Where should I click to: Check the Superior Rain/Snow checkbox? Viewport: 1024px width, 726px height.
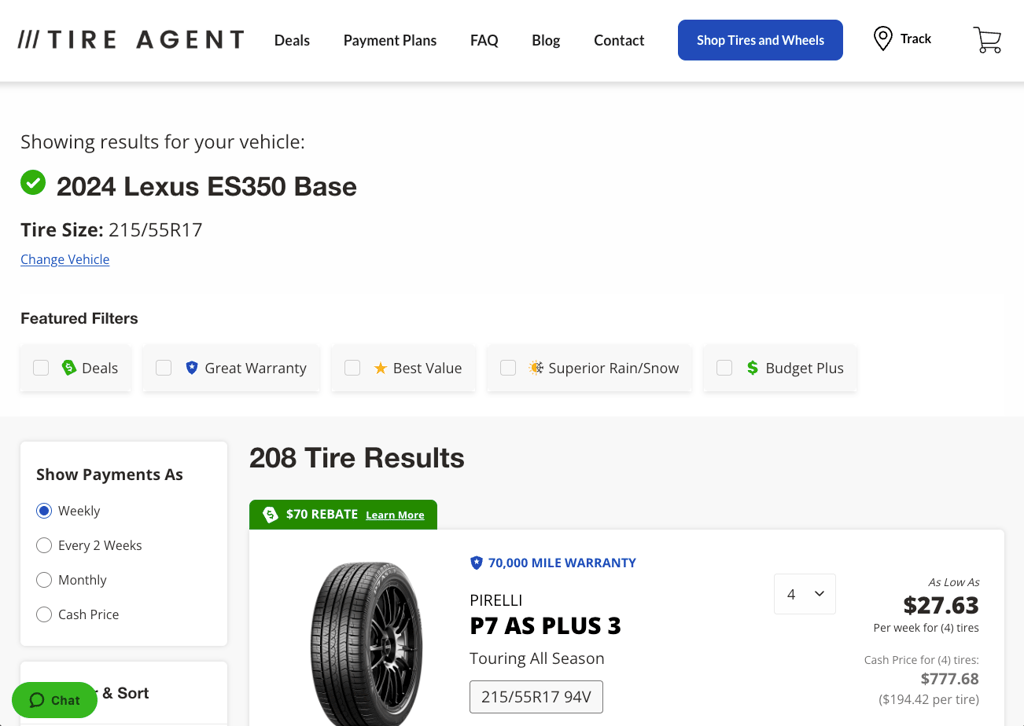[508, 368]
